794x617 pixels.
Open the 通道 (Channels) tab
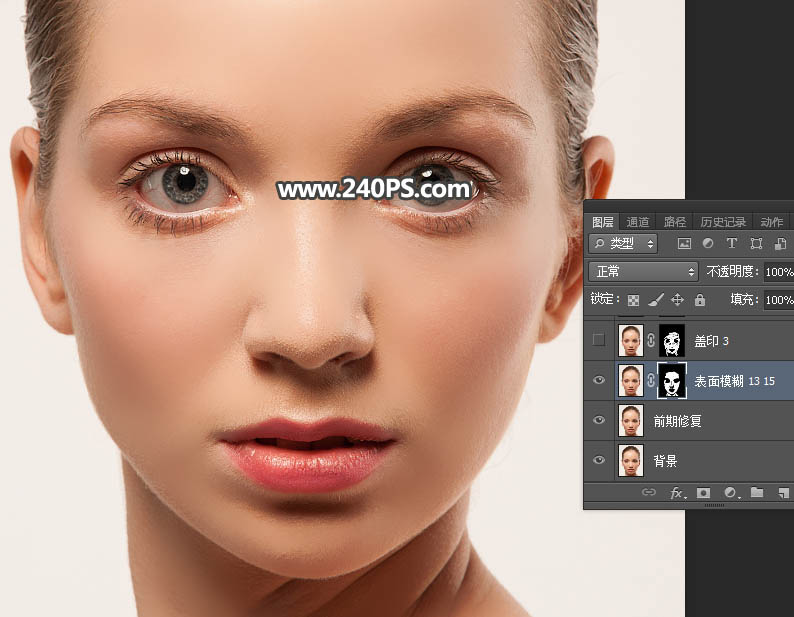pyautogui.click(x=637, y=222)
